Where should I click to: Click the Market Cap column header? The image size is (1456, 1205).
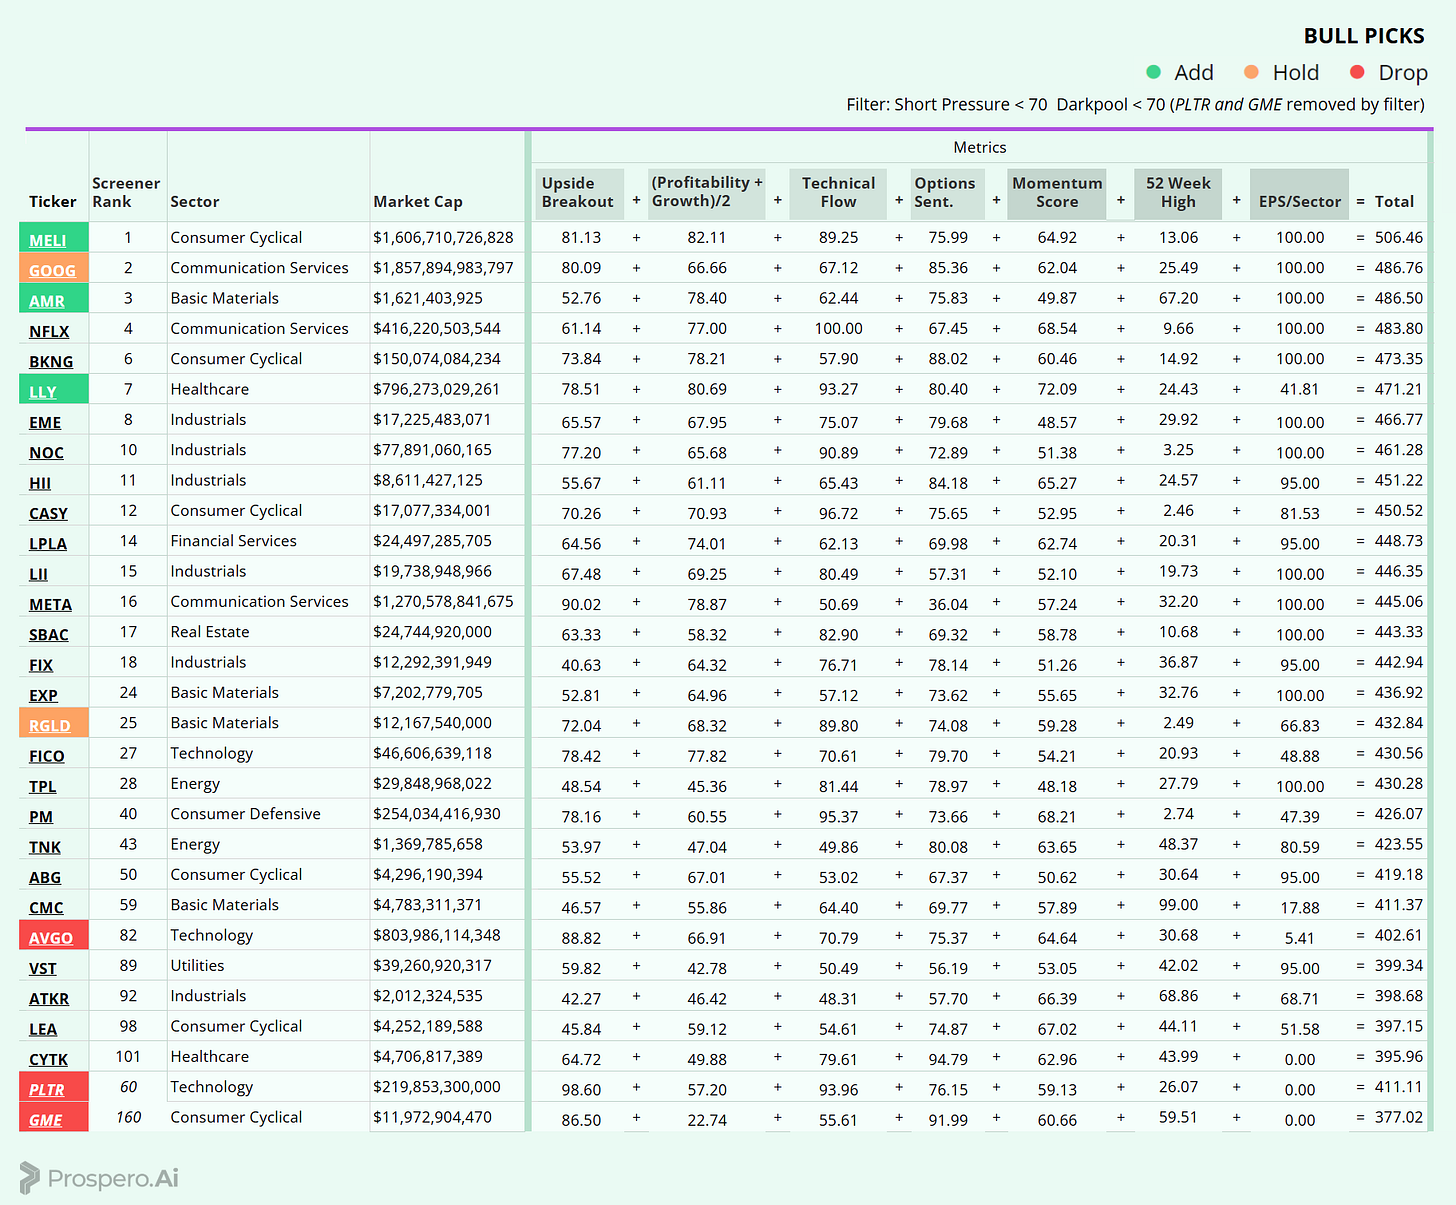[x=418, y=201]
